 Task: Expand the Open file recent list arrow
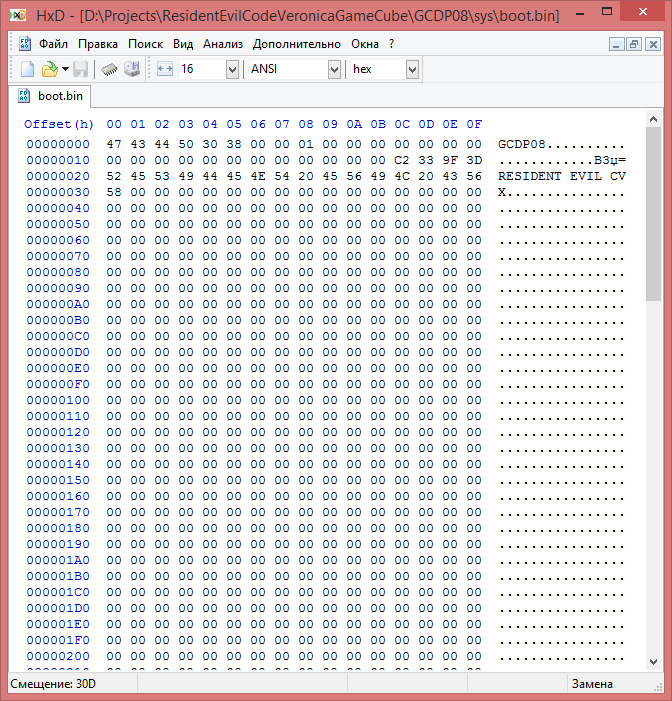(65, 69)
